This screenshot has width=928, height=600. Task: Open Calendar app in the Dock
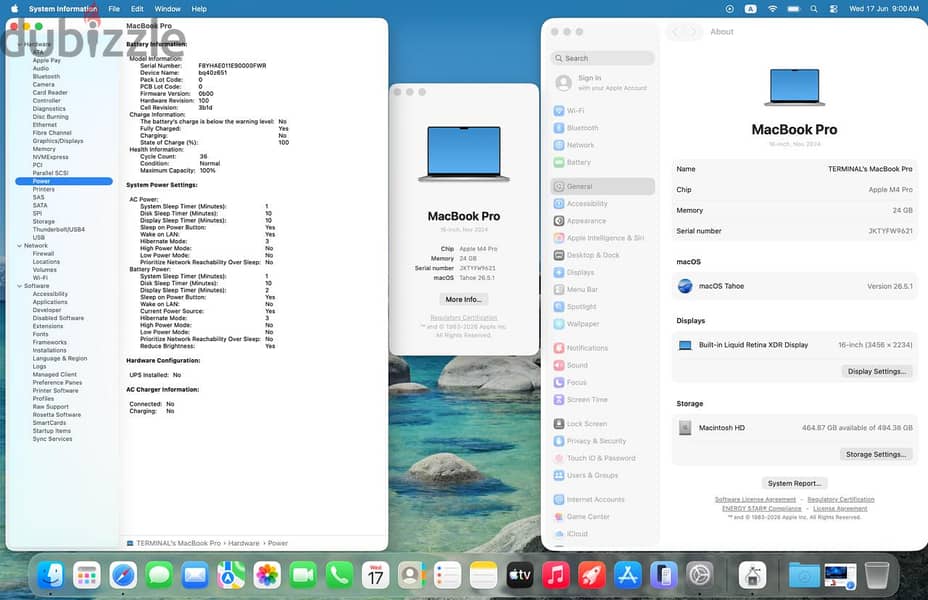pos(375,575)
